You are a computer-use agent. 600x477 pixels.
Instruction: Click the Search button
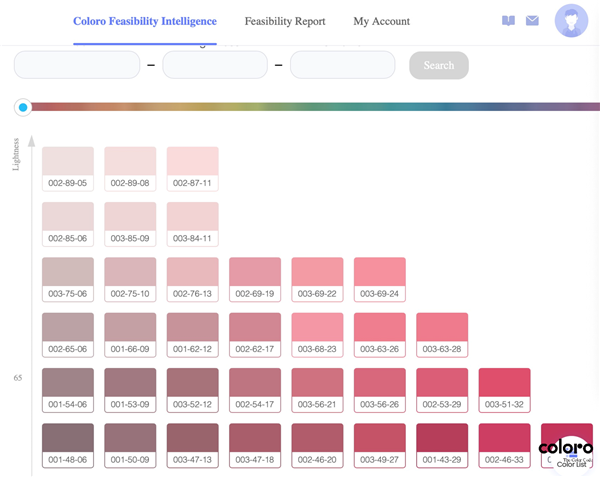439,65
